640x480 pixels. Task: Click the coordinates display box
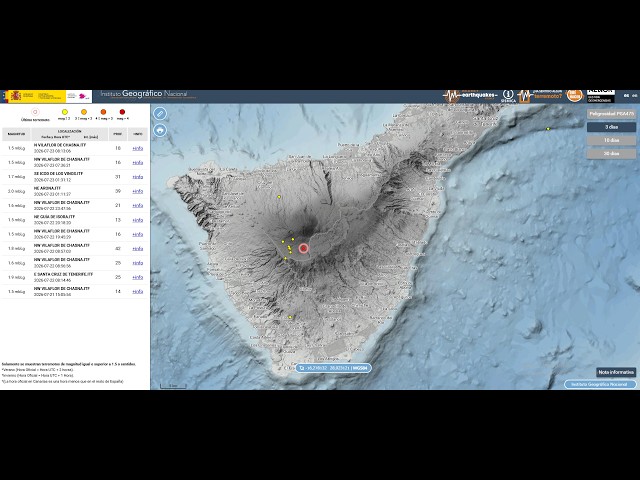tap(333, 368)
